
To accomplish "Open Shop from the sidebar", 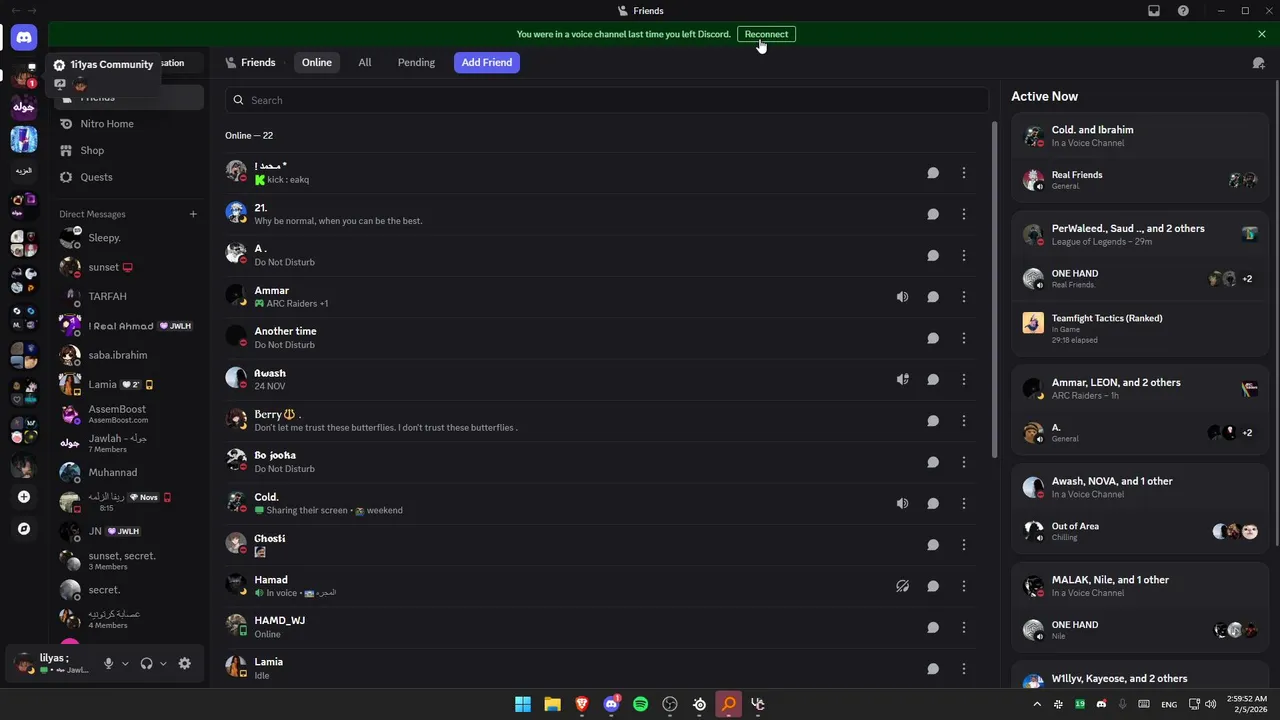I will (x=129, y=150).
